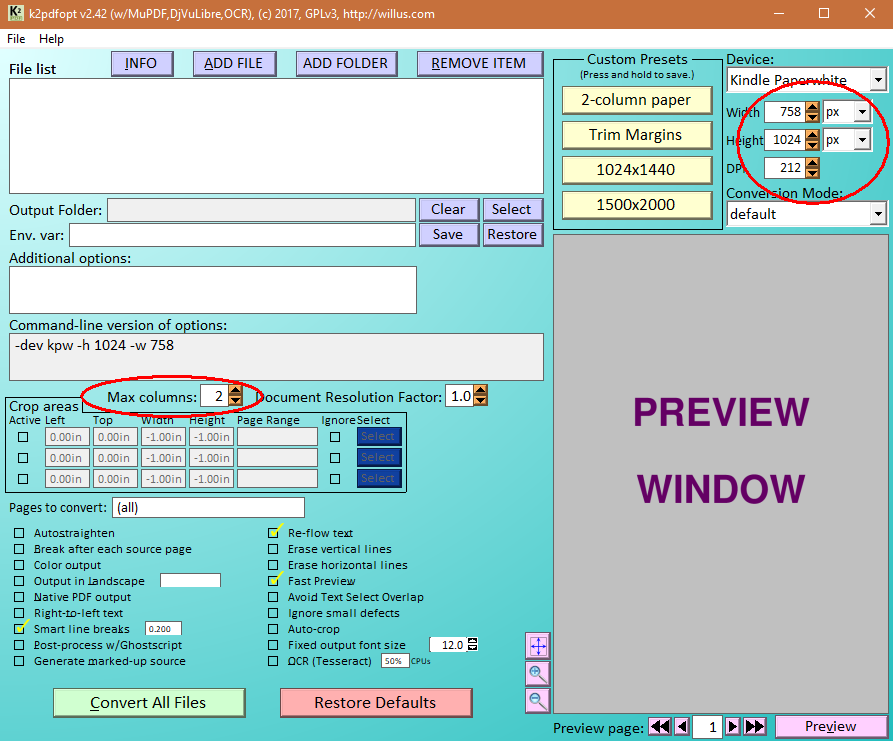This screenshot has width=893, height=741.
Task: Click Restore Defaults button
Action: coord(375,702)
